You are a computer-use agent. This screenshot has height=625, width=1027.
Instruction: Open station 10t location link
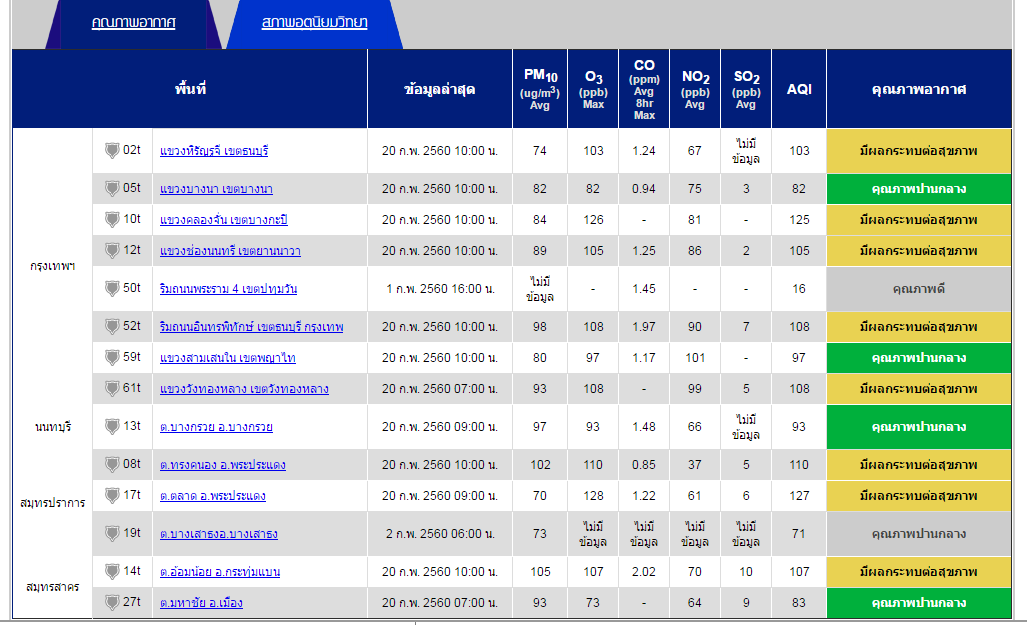[223, 220]
